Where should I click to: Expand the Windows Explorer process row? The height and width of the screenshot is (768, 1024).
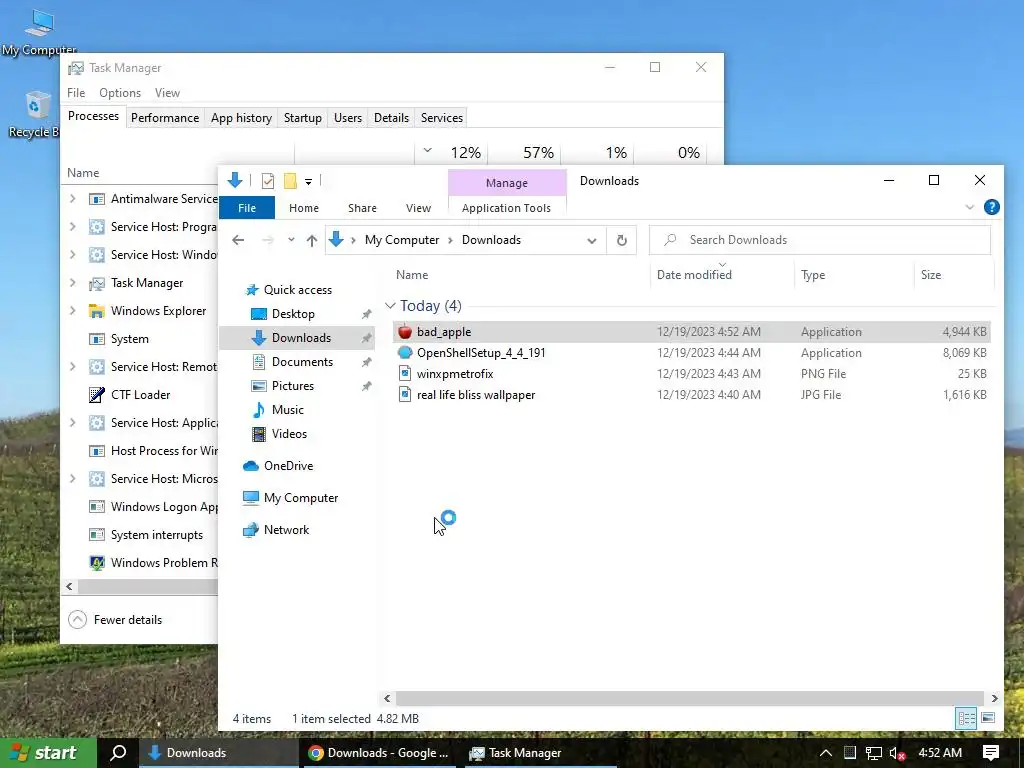[72, 311]
